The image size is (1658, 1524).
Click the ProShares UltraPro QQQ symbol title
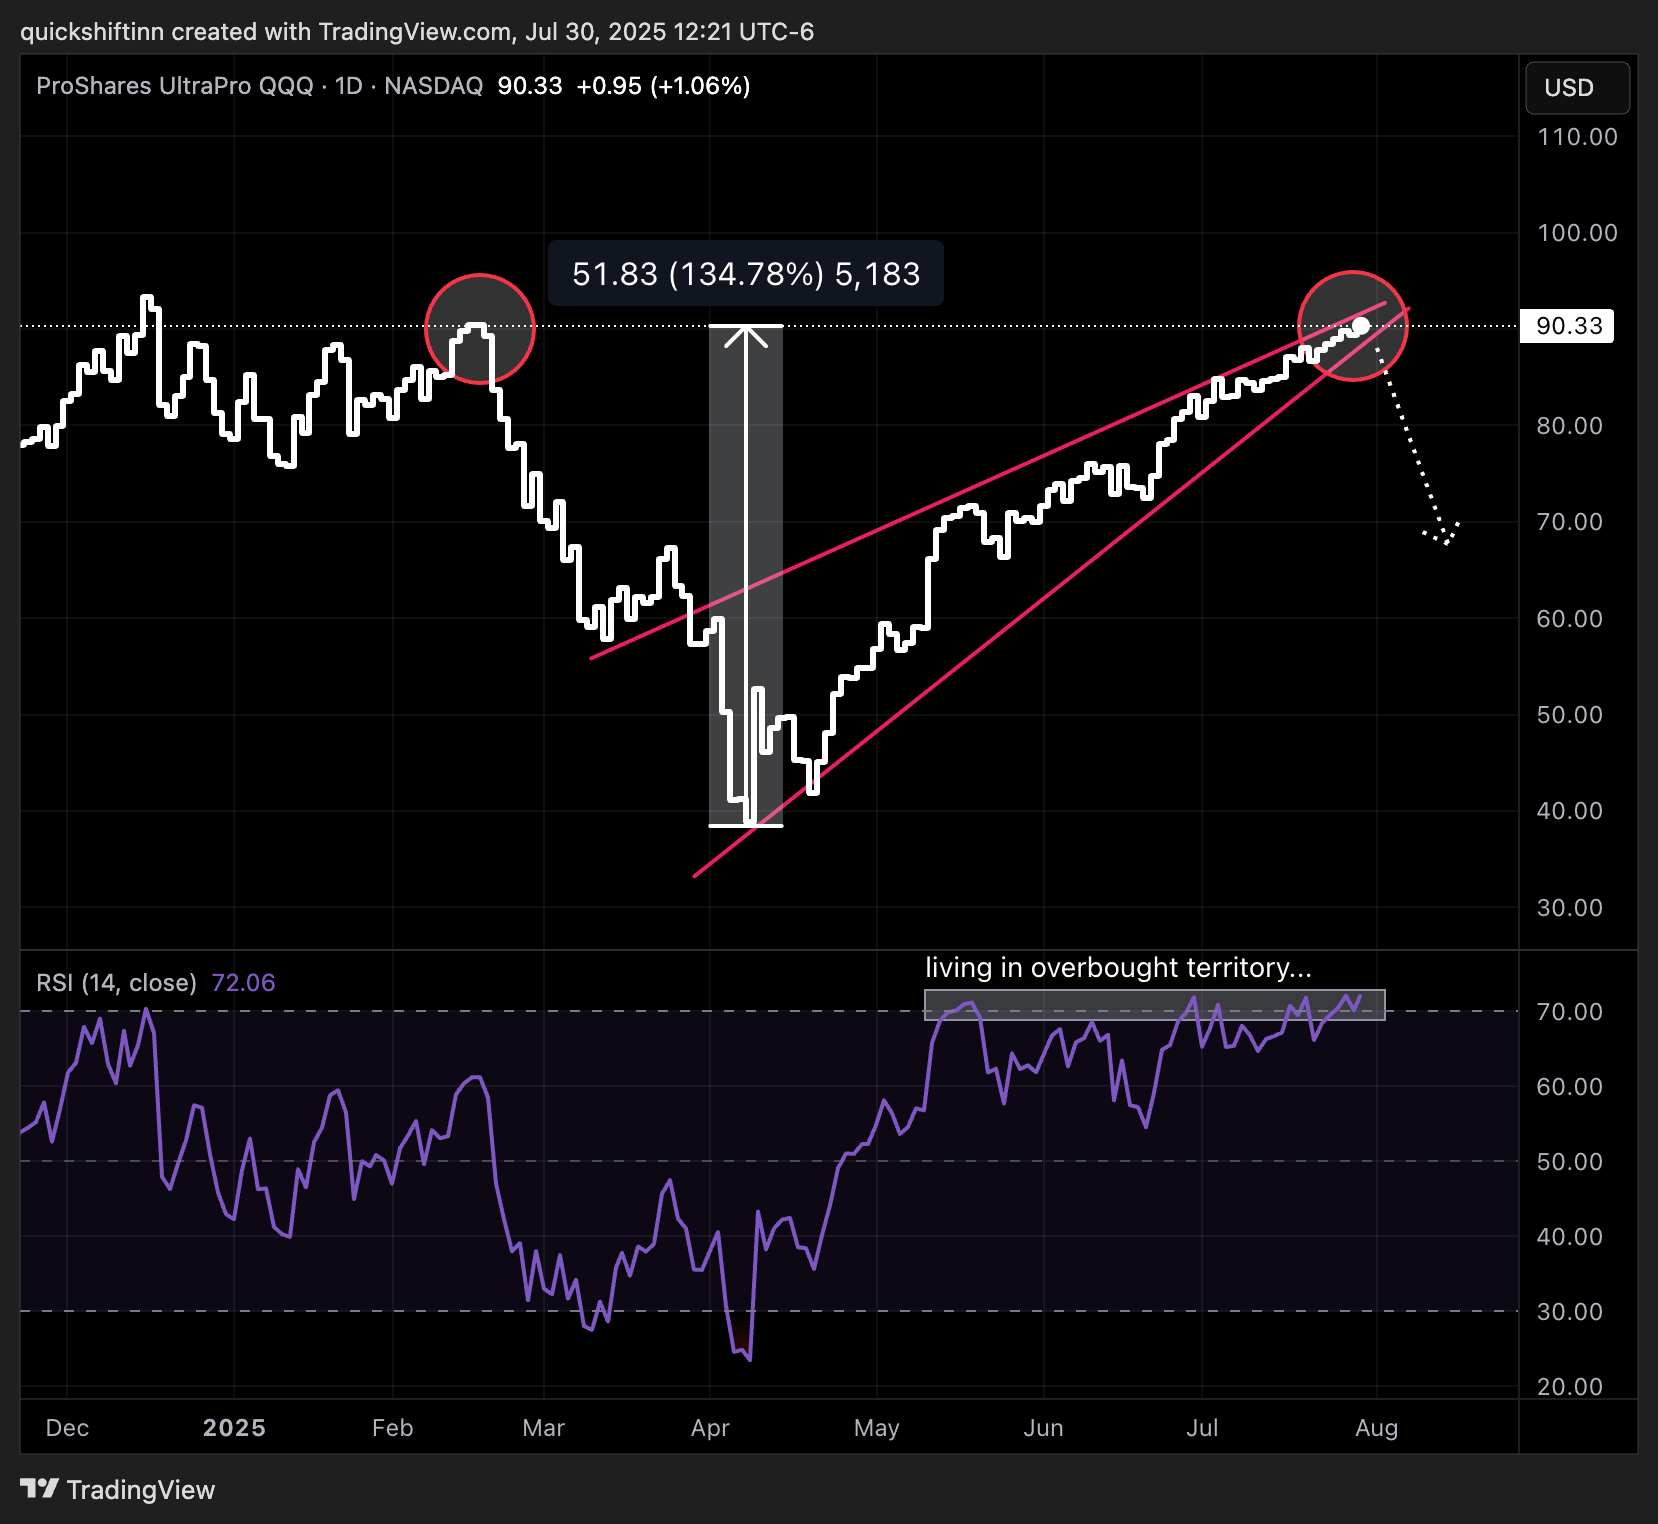tap(175, 86)
